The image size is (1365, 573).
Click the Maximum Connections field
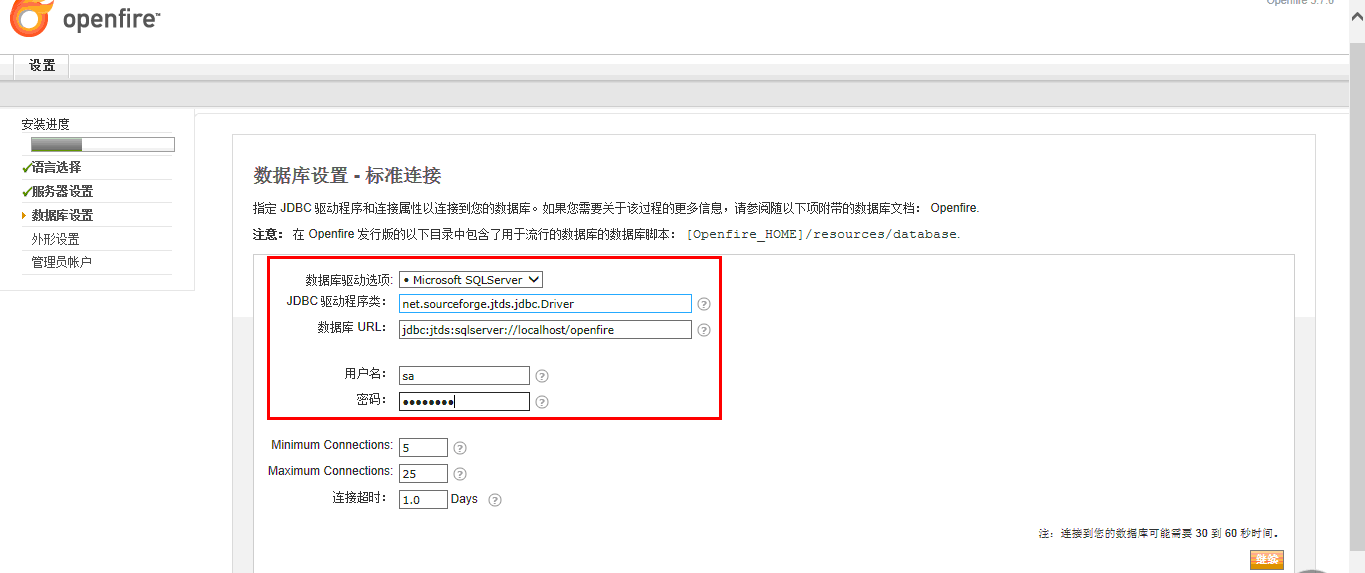click(x=423, y=474)
